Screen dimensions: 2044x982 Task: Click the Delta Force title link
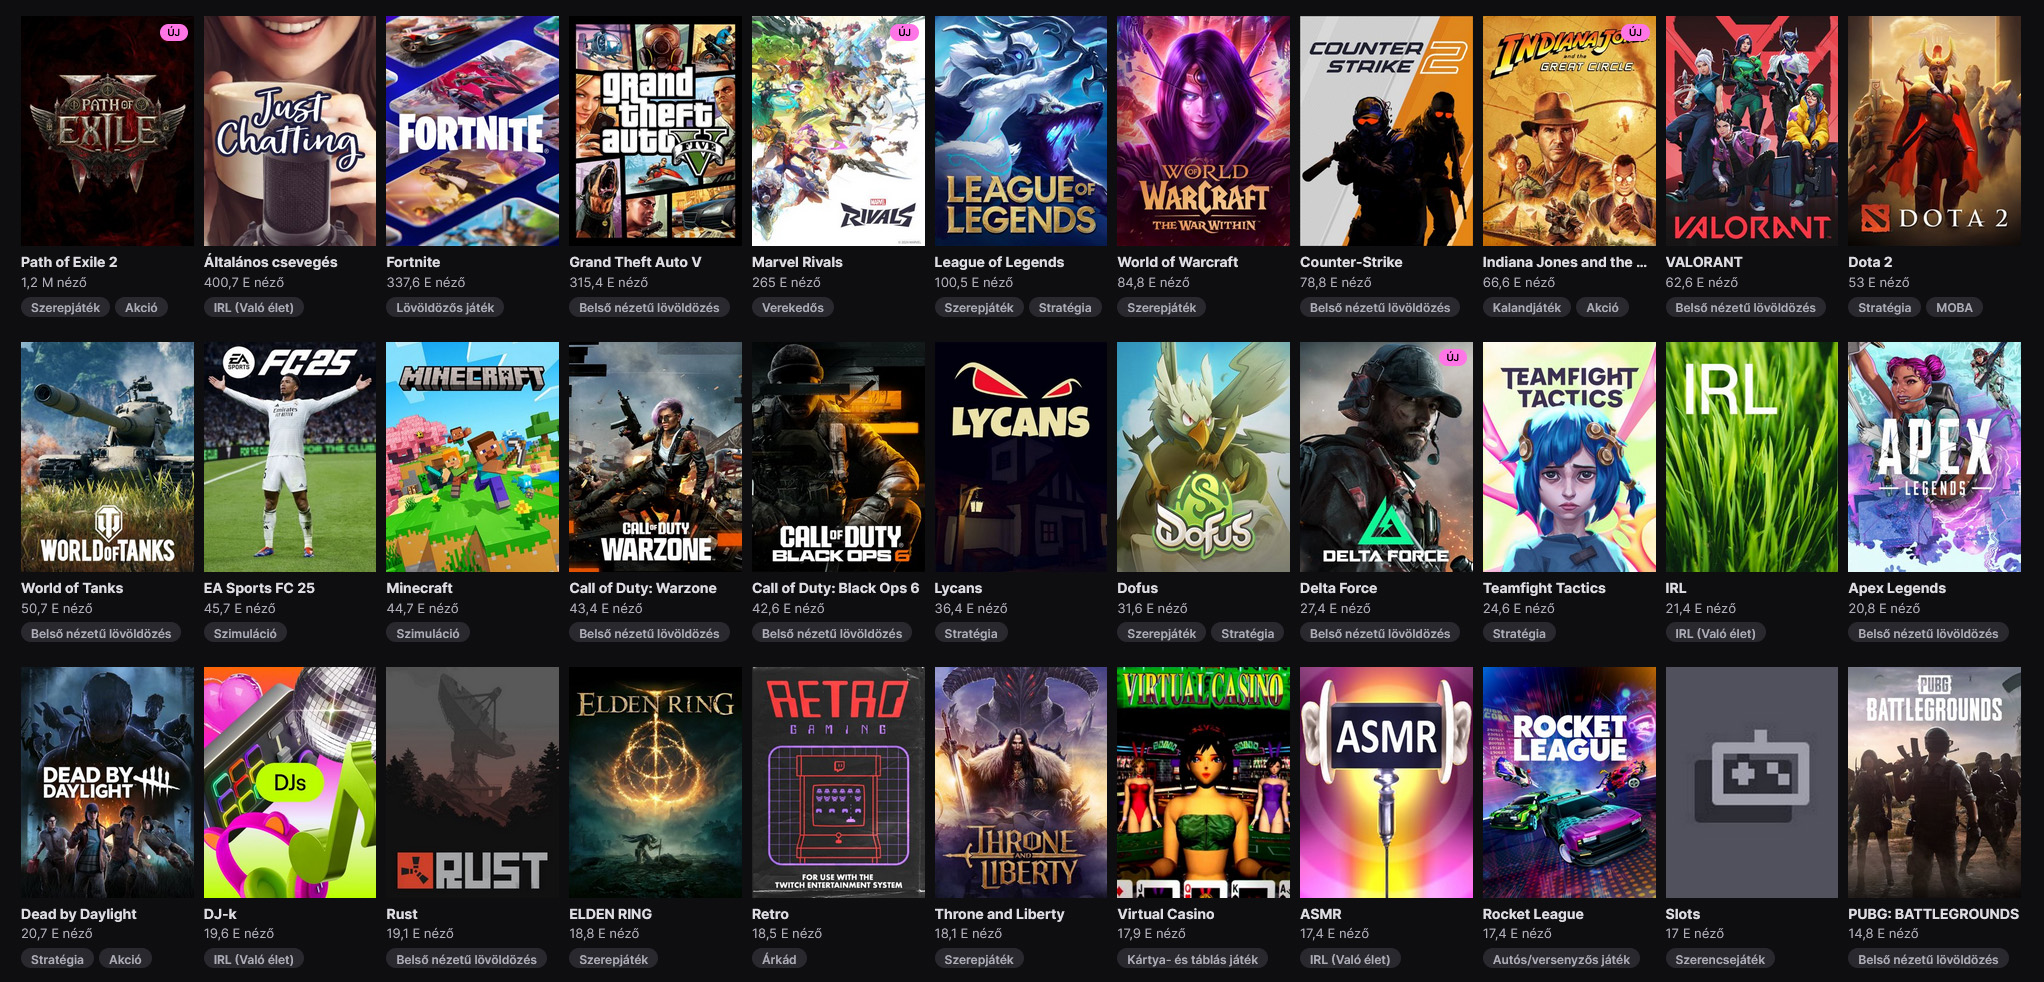(x=1338, y=588)
